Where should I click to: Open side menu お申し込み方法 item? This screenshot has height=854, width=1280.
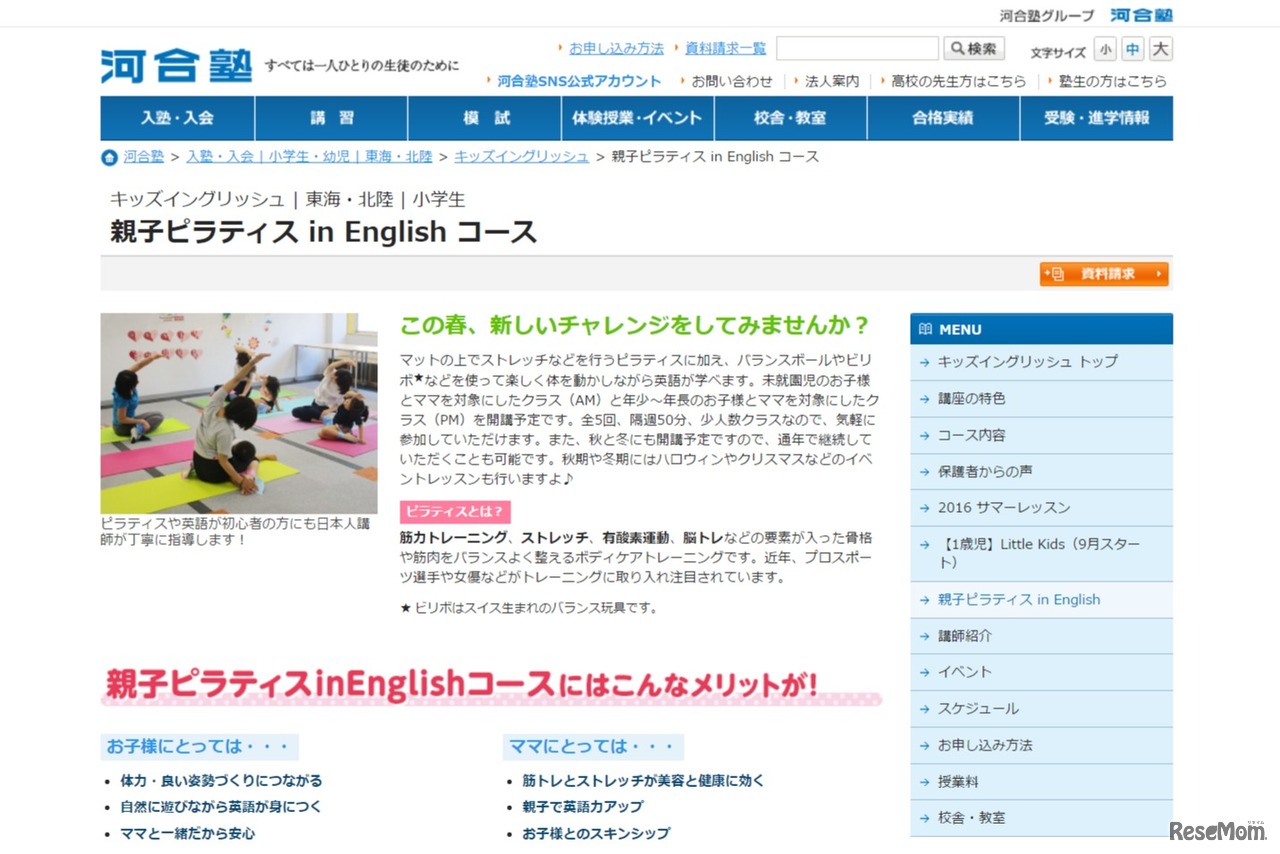pyautogui.click(x=1041, y=745)
